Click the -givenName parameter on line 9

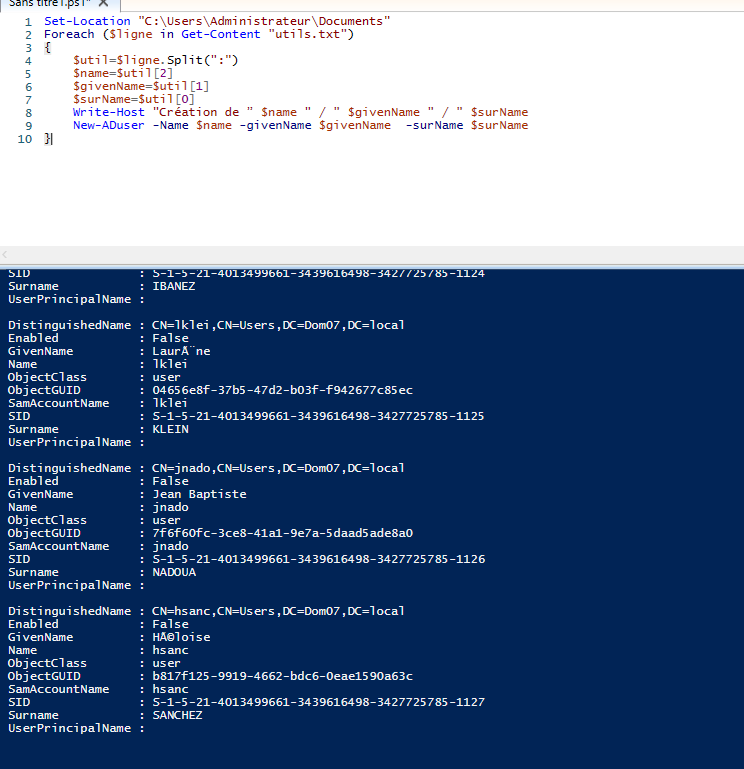(275, 126)
